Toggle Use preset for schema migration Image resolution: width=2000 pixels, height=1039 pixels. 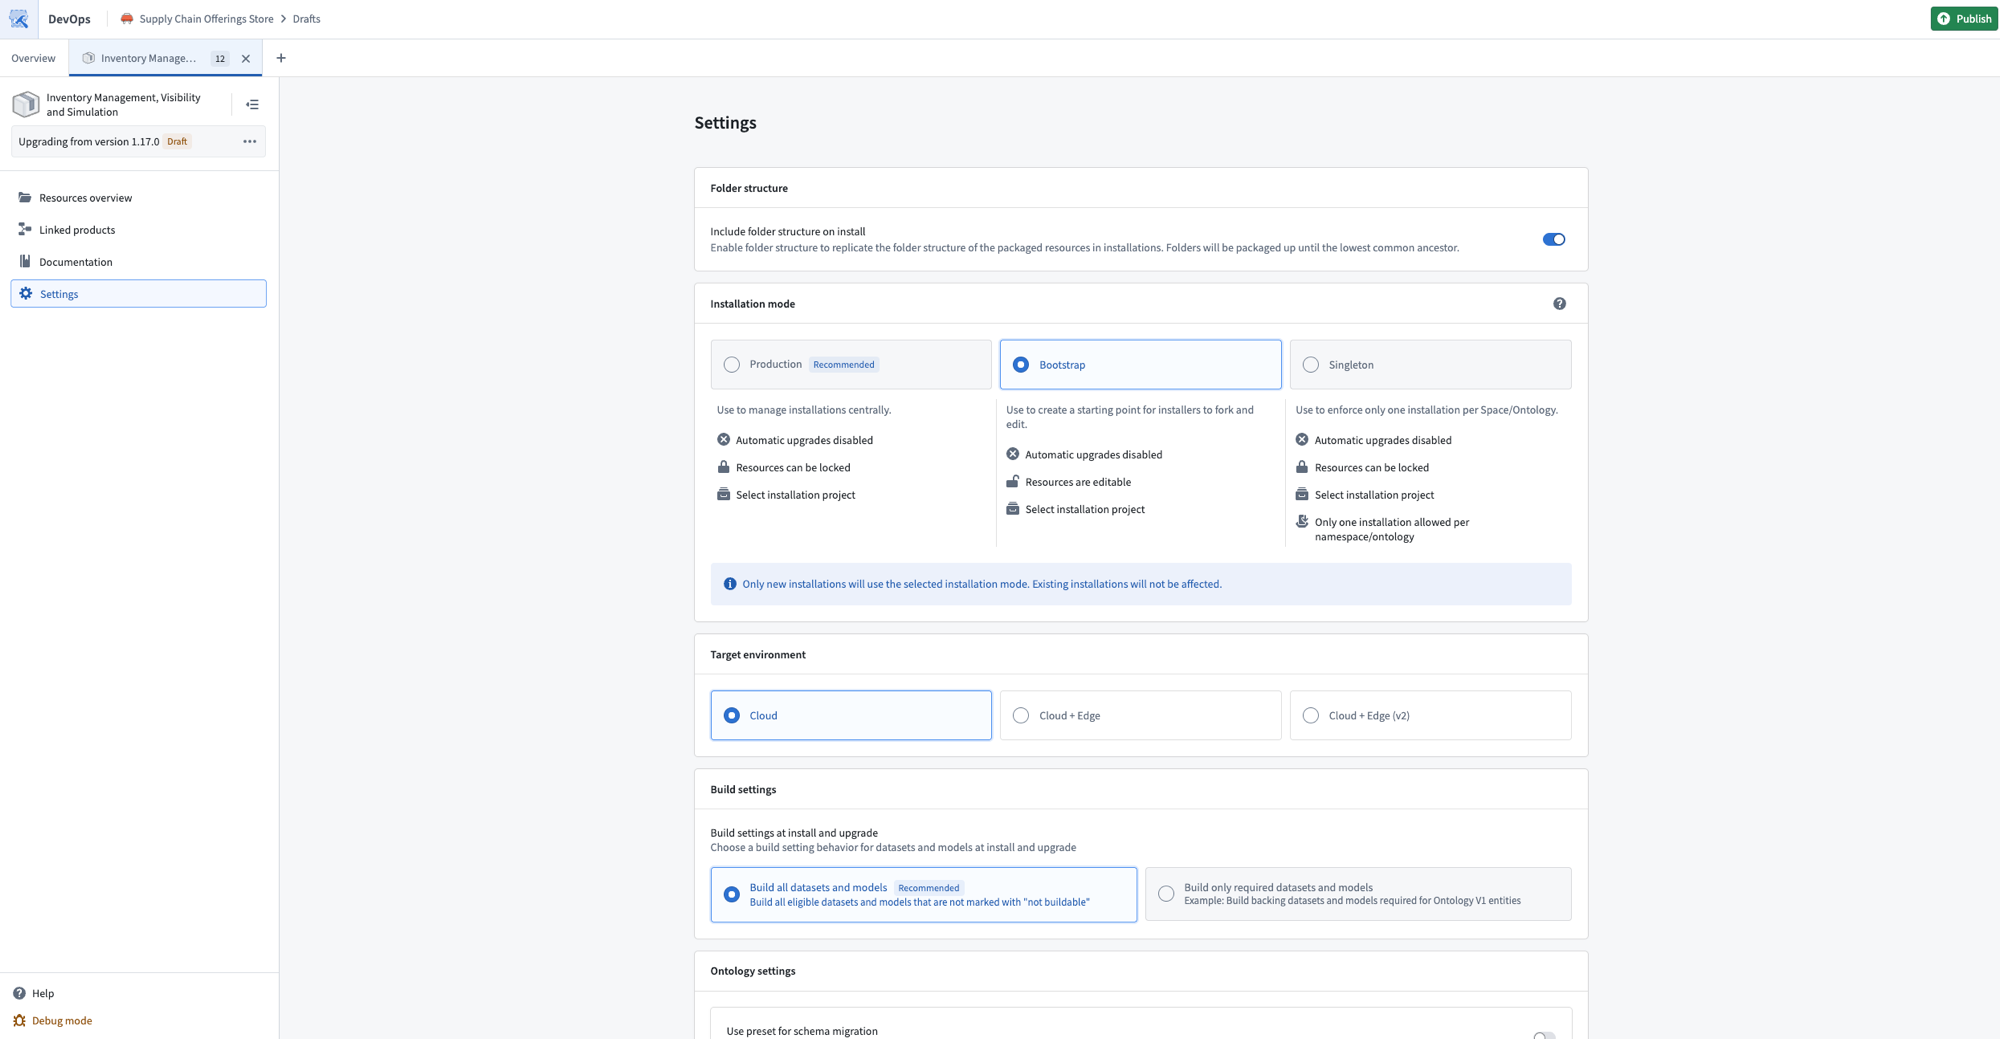[1544, 1034]
